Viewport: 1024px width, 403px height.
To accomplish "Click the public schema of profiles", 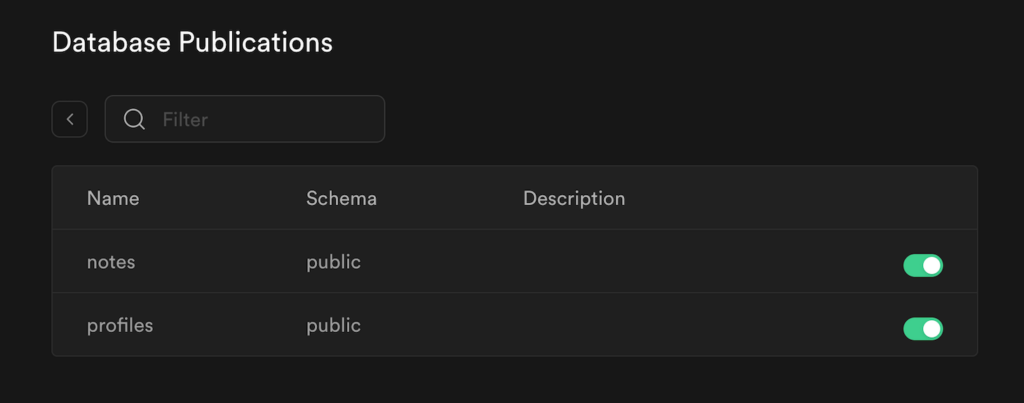I will (x=333, y=325).
